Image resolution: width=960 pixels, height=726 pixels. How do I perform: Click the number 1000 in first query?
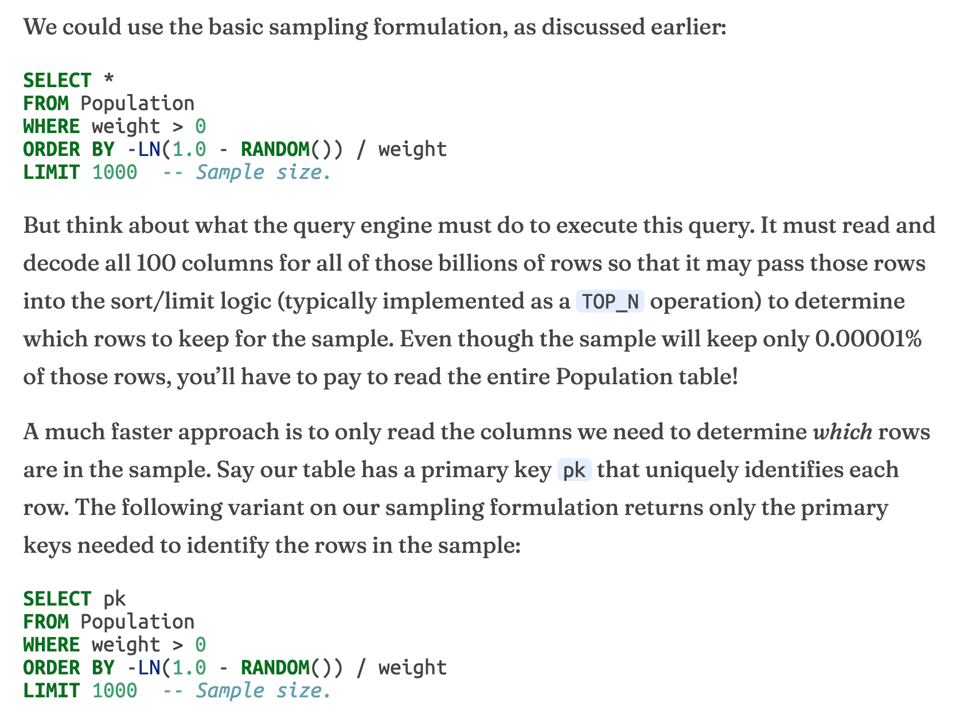(x=114, y=172)
